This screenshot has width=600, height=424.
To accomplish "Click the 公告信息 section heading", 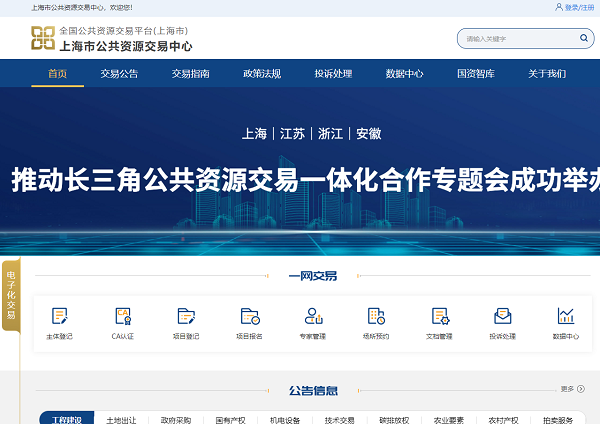I will point(313,390).
